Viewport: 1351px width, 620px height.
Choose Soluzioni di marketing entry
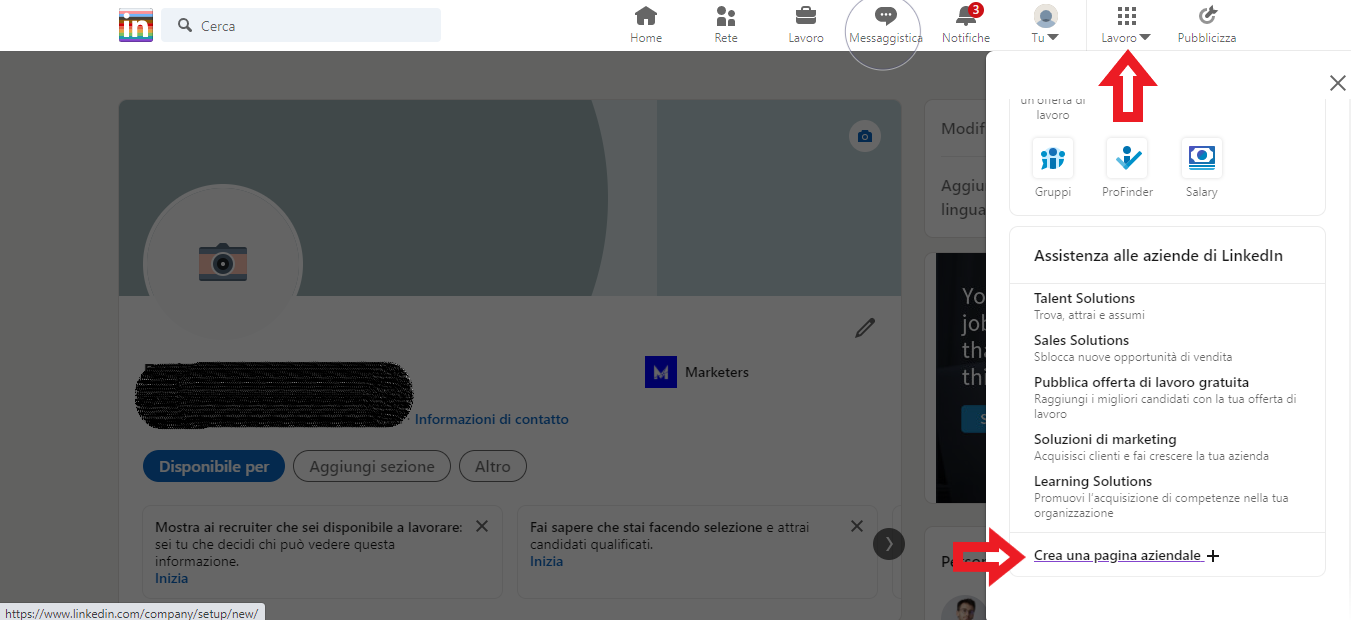click(1101, 439)
